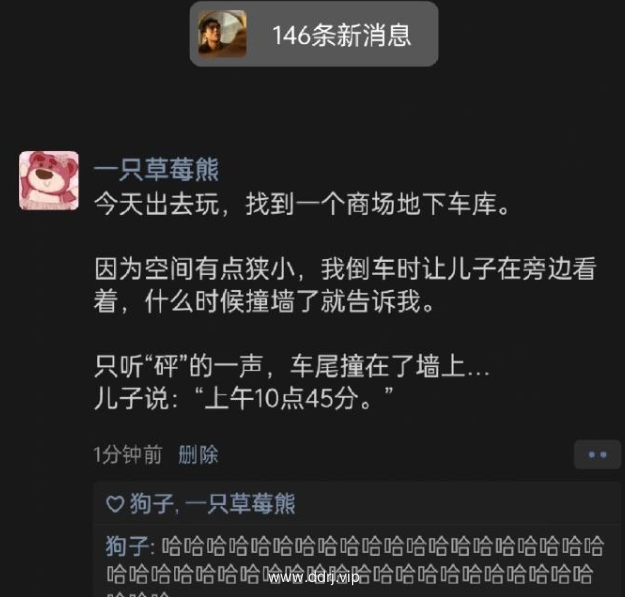The height and width of the screenshot is (597, 625).
Task: Open 一只草莓熊 in the likes list
Action: pos(240,504)
